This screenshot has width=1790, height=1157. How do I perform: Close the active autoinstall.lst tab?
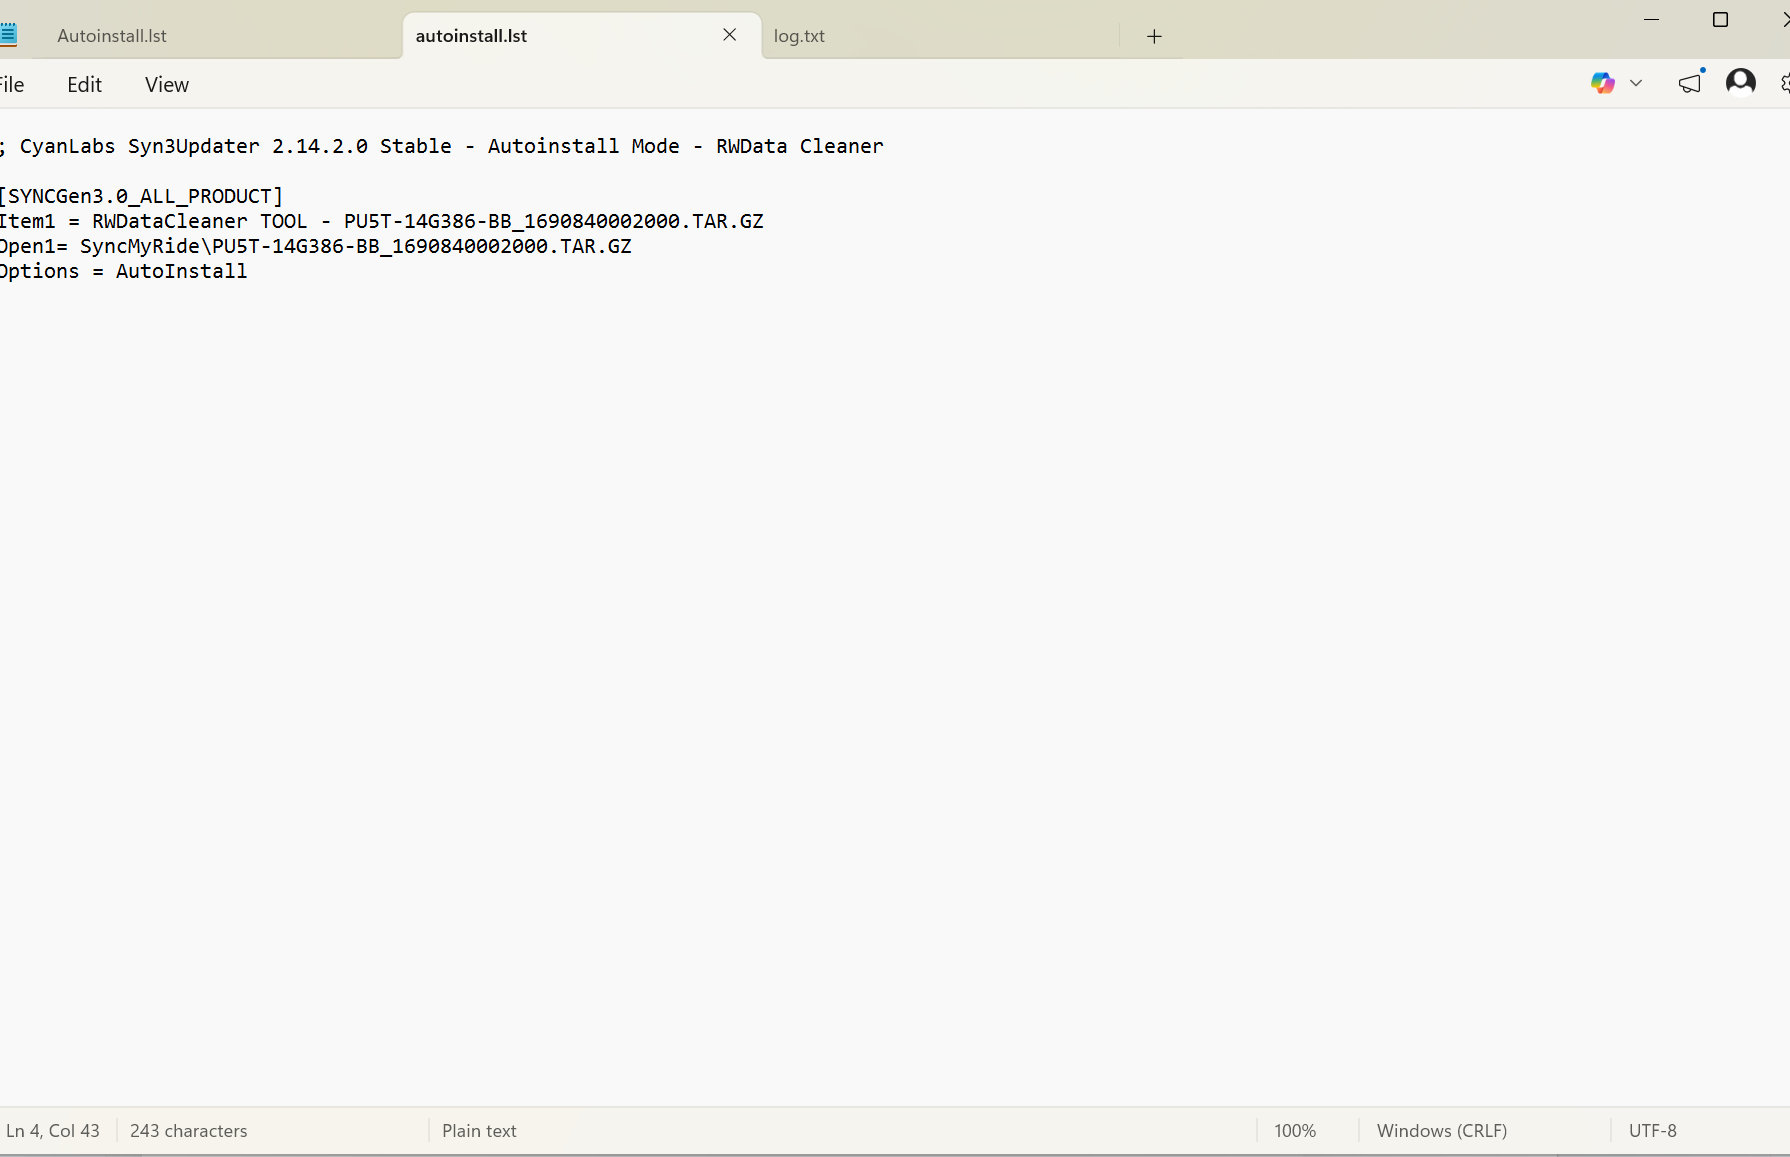coord(729,35)
